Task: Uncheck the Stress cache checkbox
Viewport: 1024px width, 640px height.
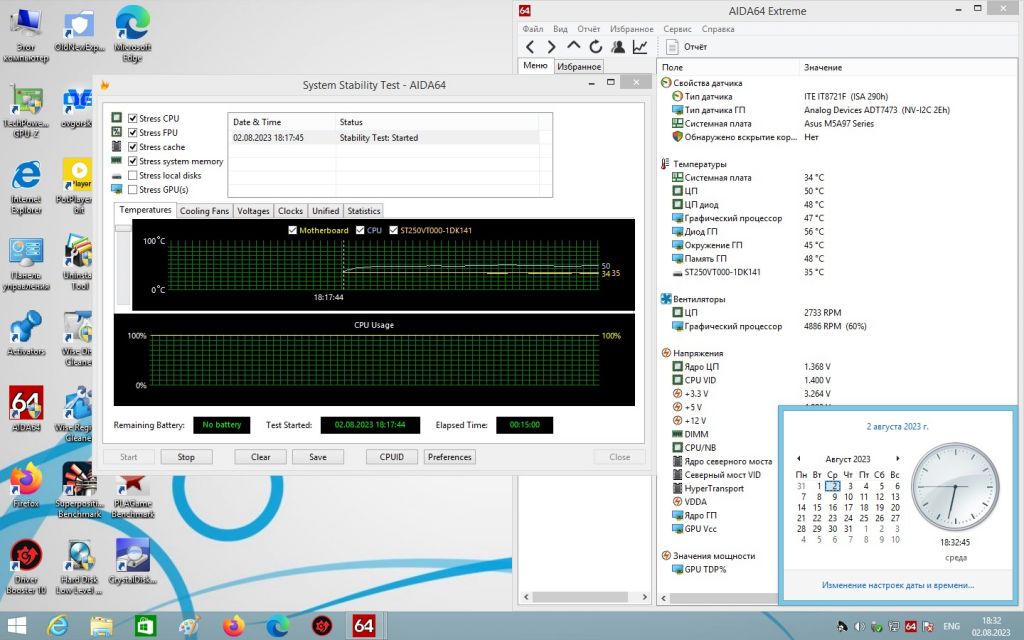Action: (133, 147)
